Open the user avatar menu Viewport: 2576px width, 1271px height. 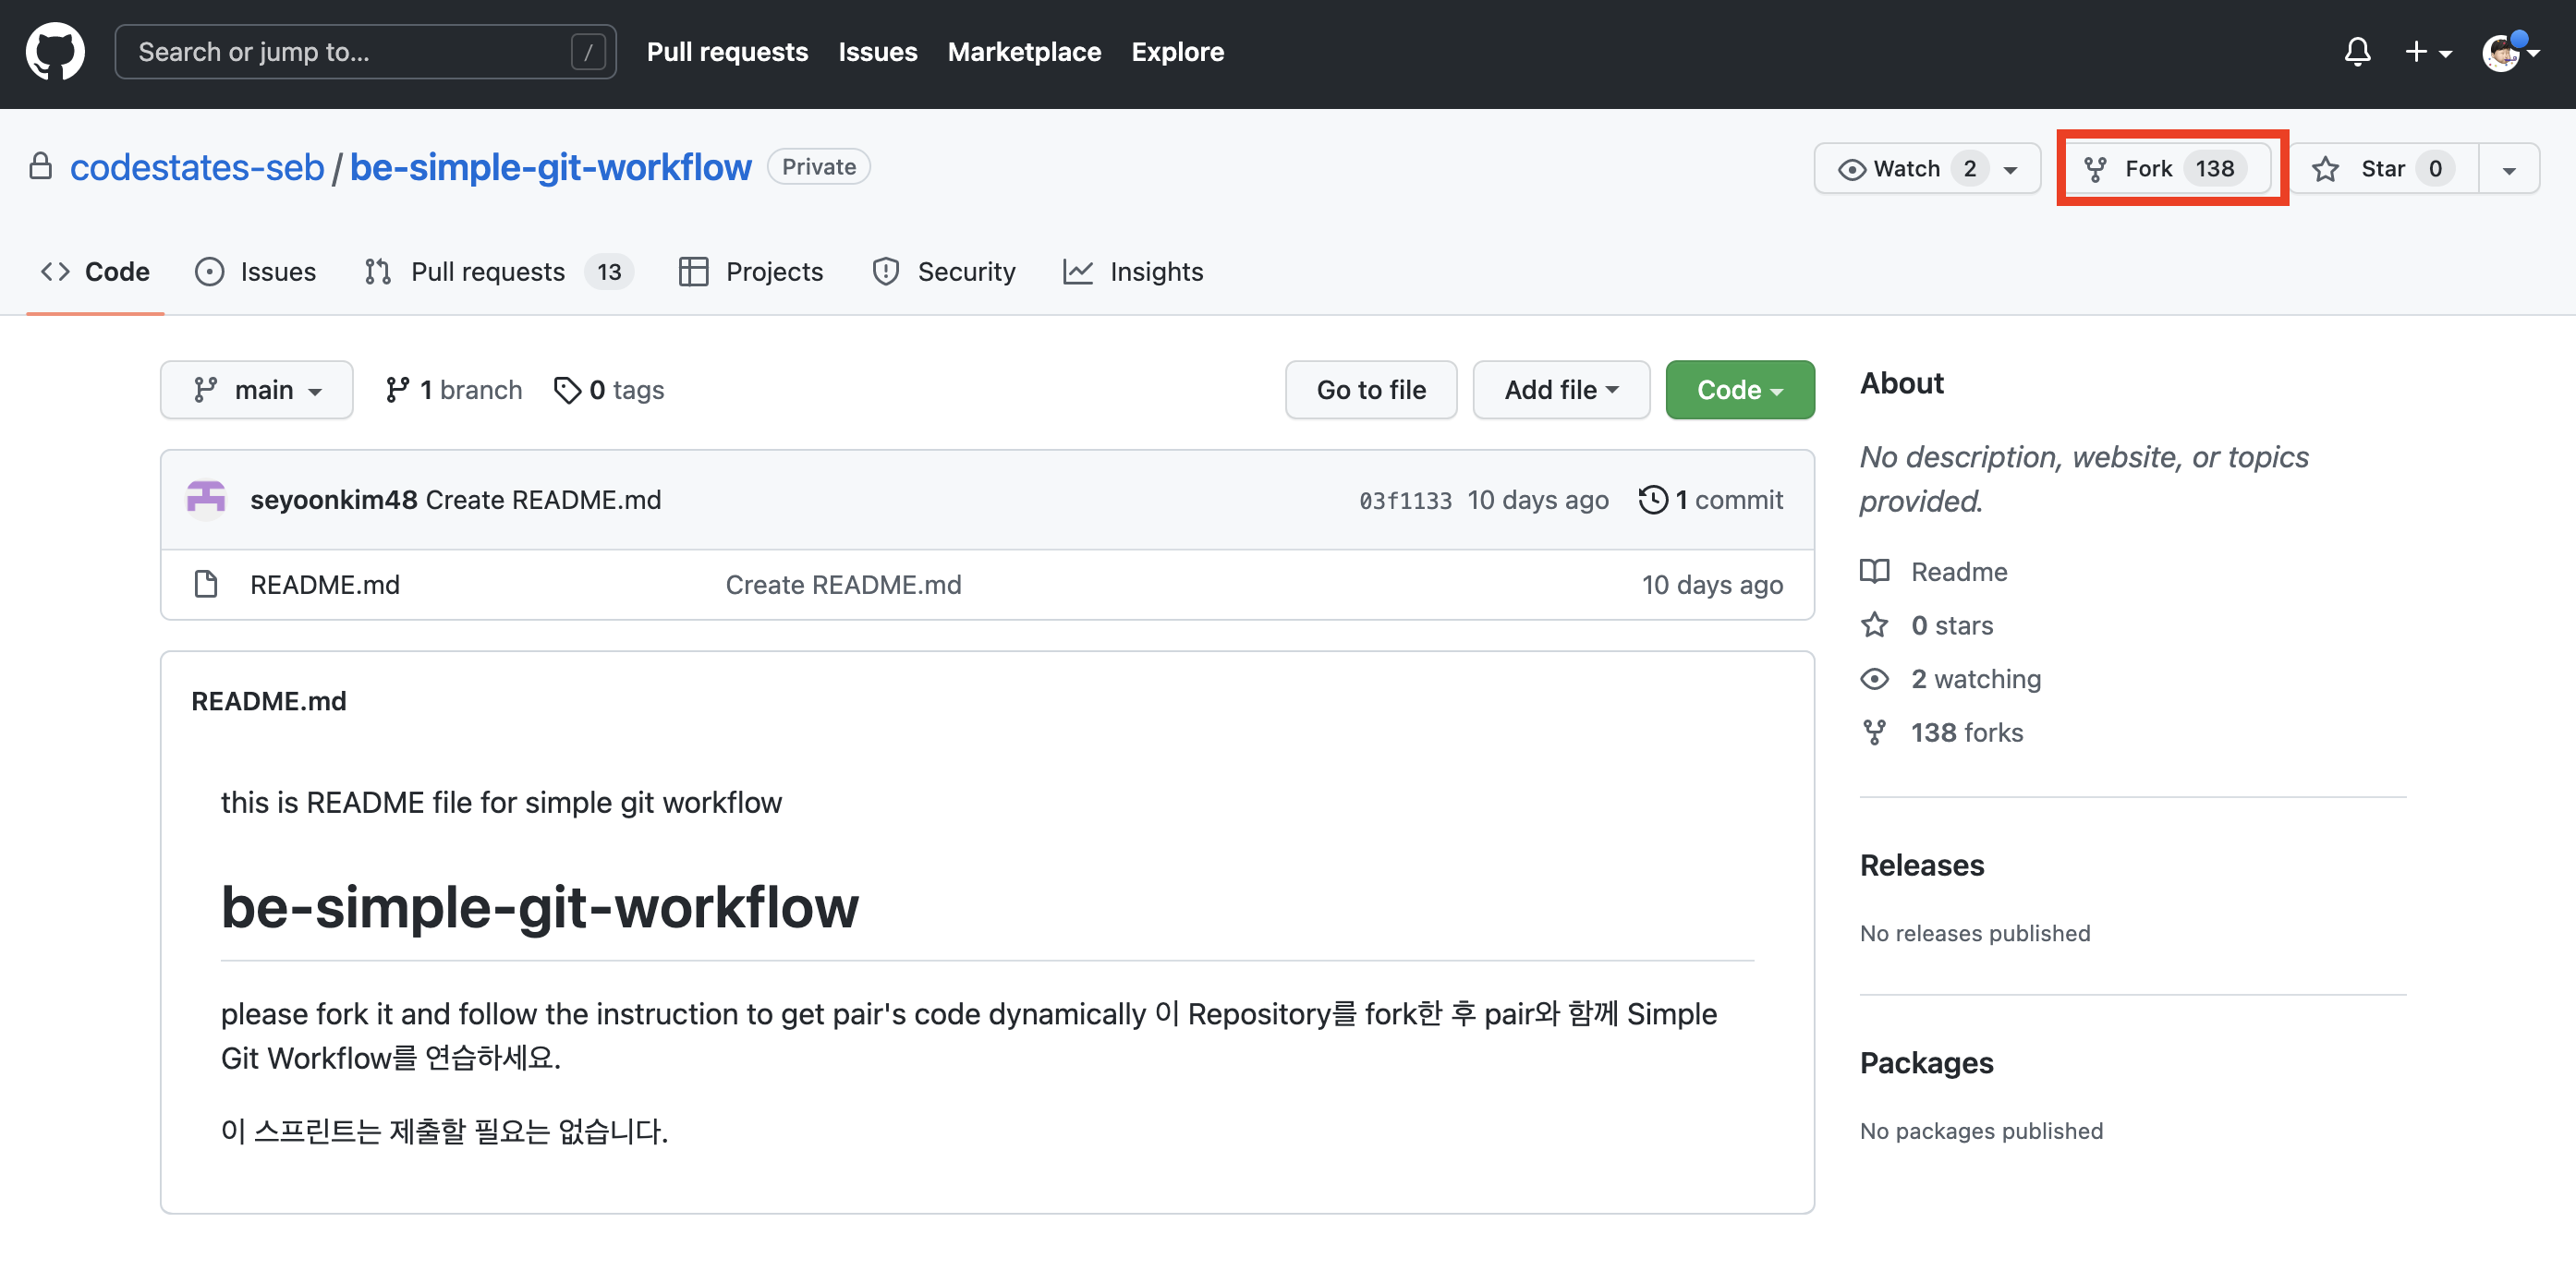(x=2510, y=52)
